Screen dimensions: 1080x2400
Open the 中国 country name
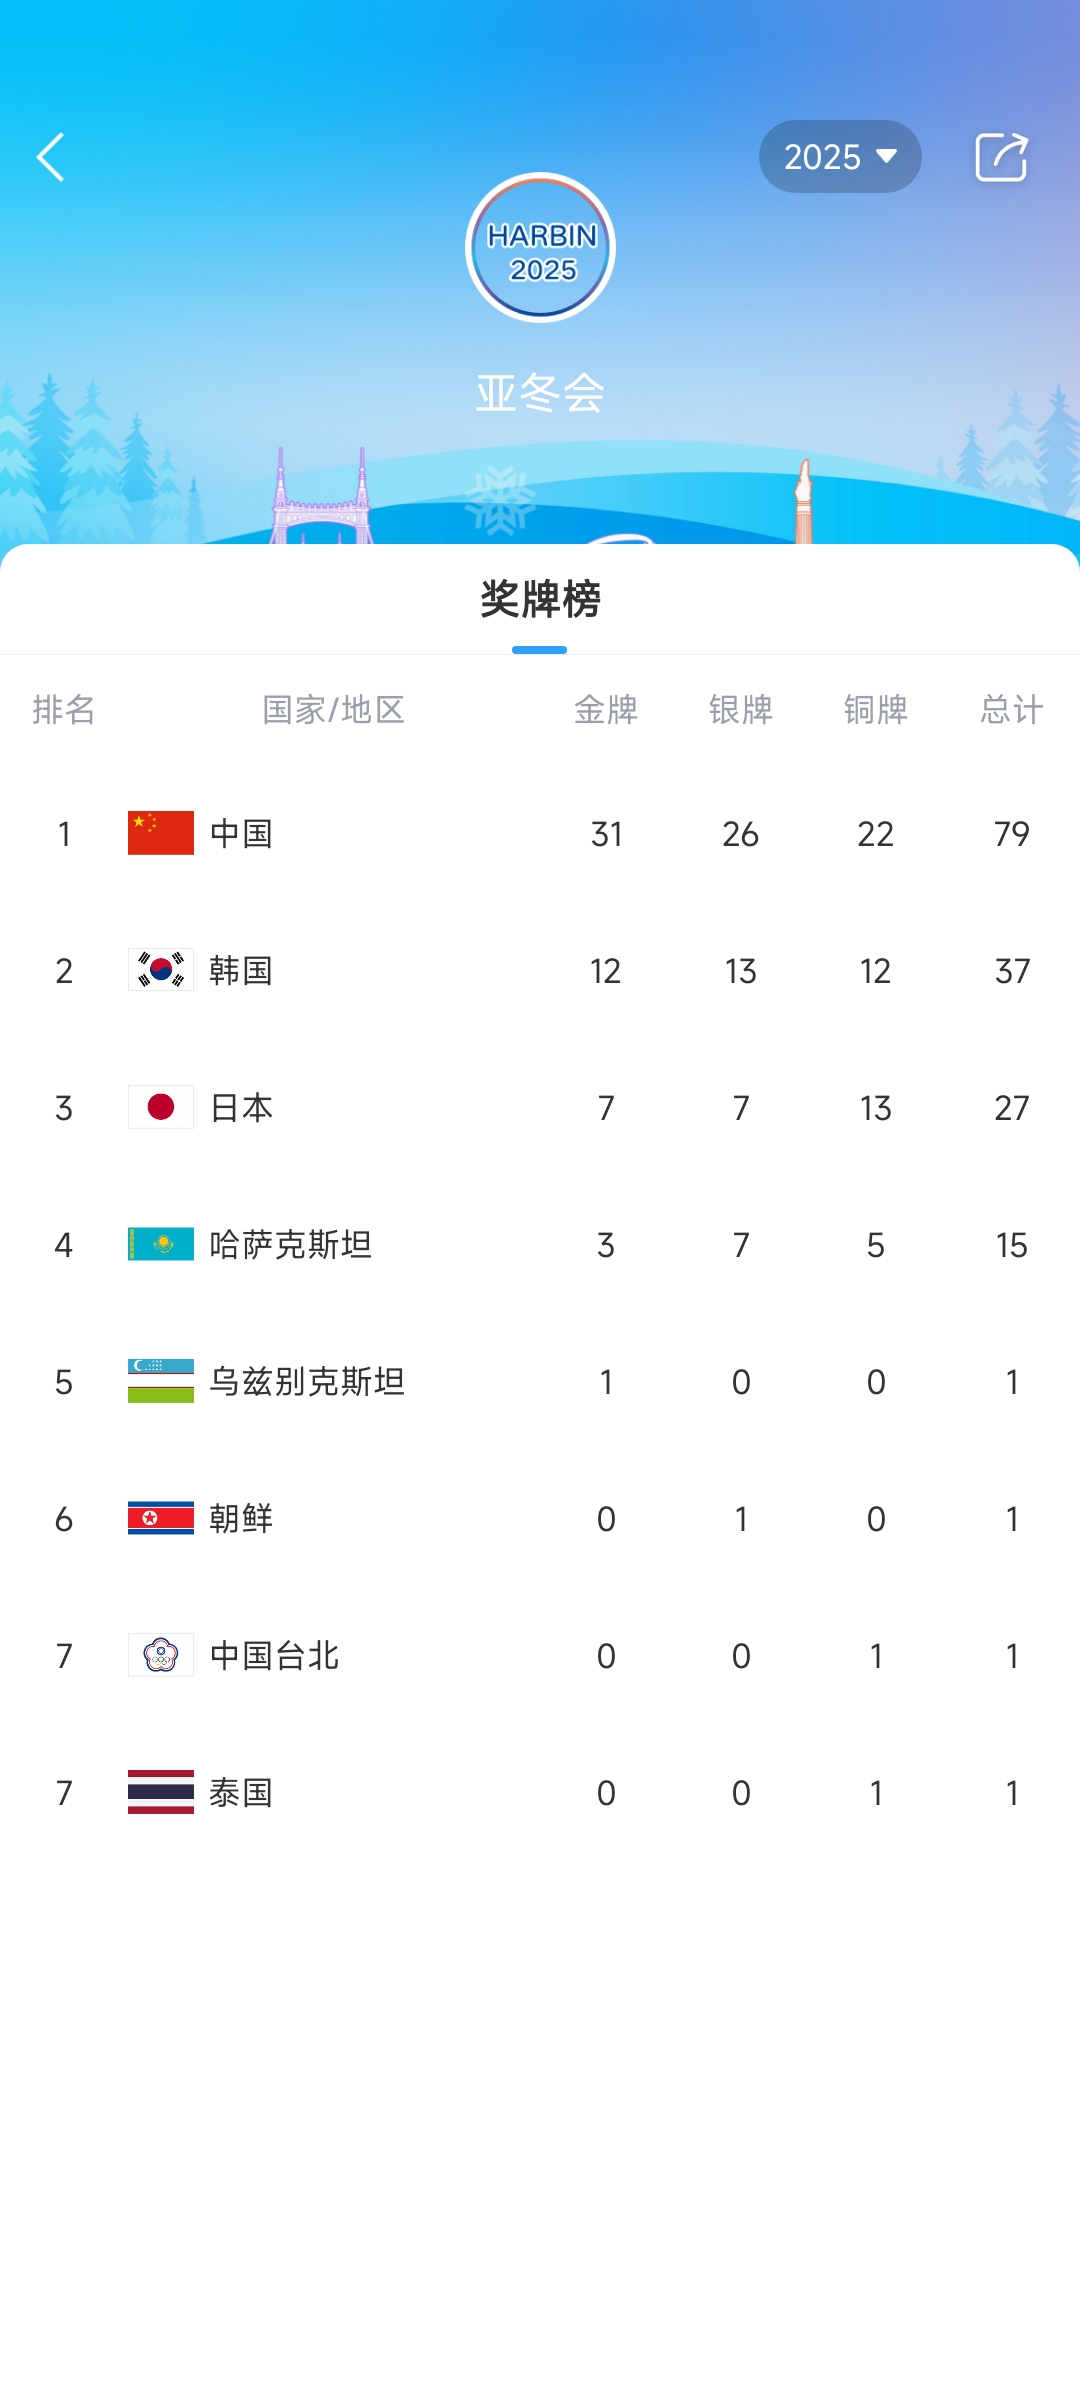241,833
